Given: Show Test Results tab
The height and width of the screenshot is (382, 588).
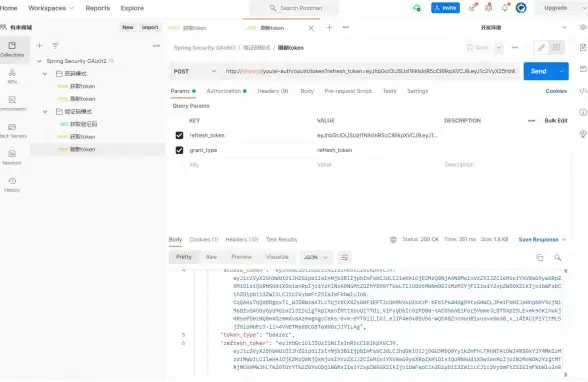Looking at the screenshot, I should (281, 240).
